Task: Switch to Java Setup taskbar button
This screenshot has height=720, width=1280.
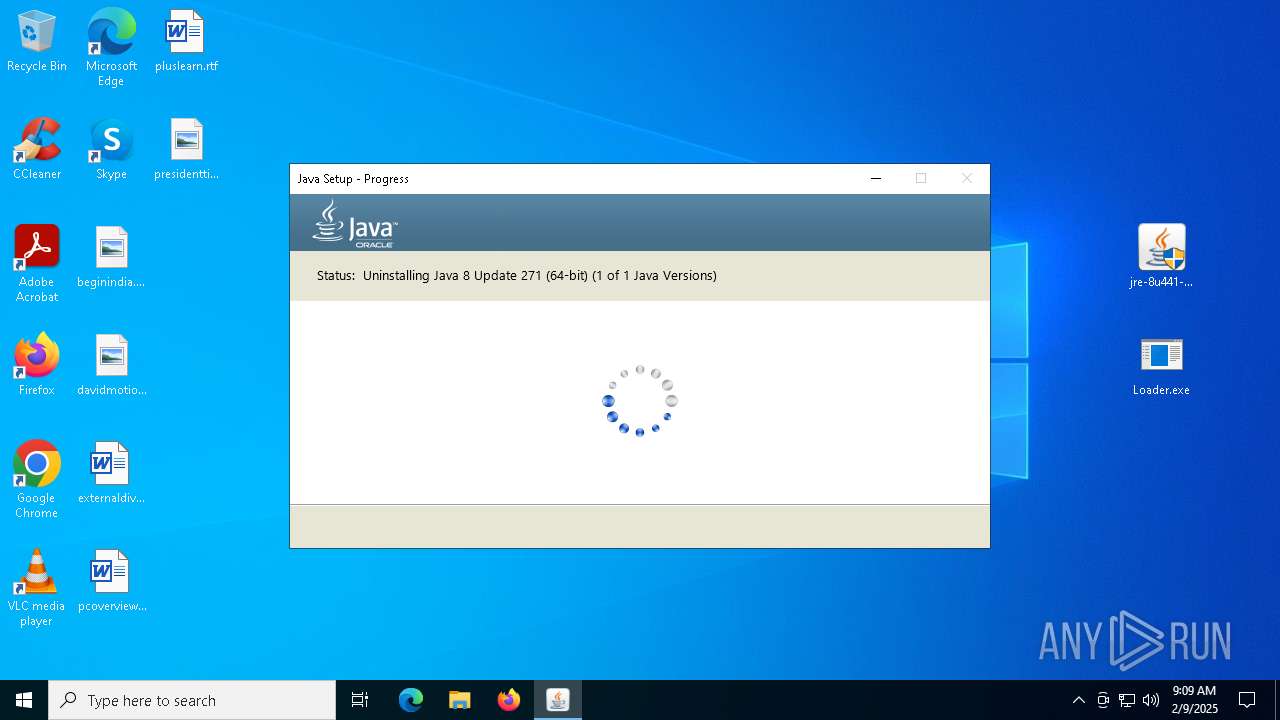Action: click(558, 700)
